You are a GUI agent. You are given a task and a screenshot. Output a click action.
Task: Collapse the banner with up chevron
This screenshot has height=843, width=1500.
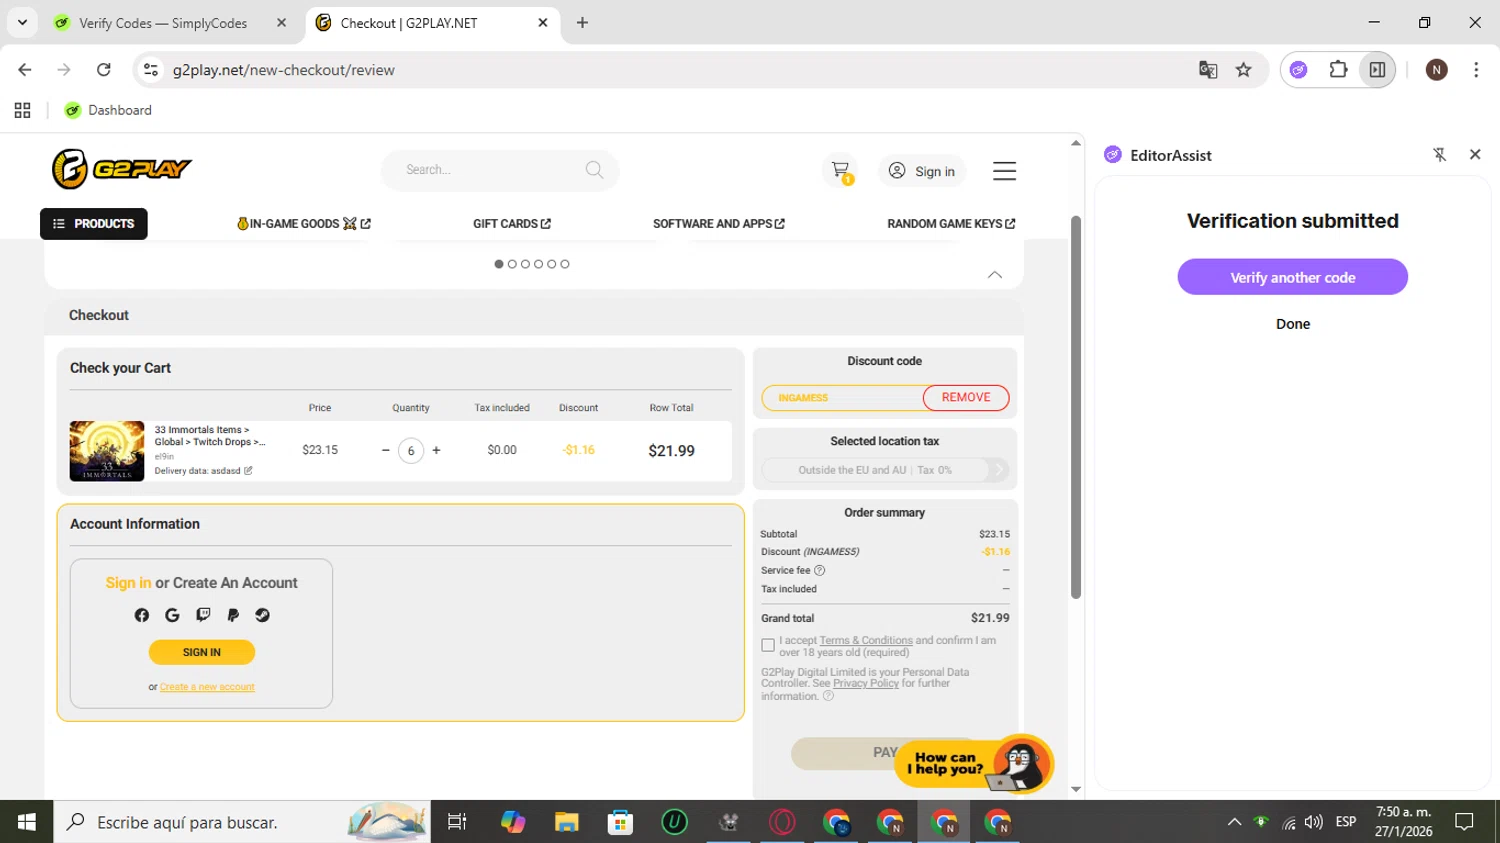point(995,275)
